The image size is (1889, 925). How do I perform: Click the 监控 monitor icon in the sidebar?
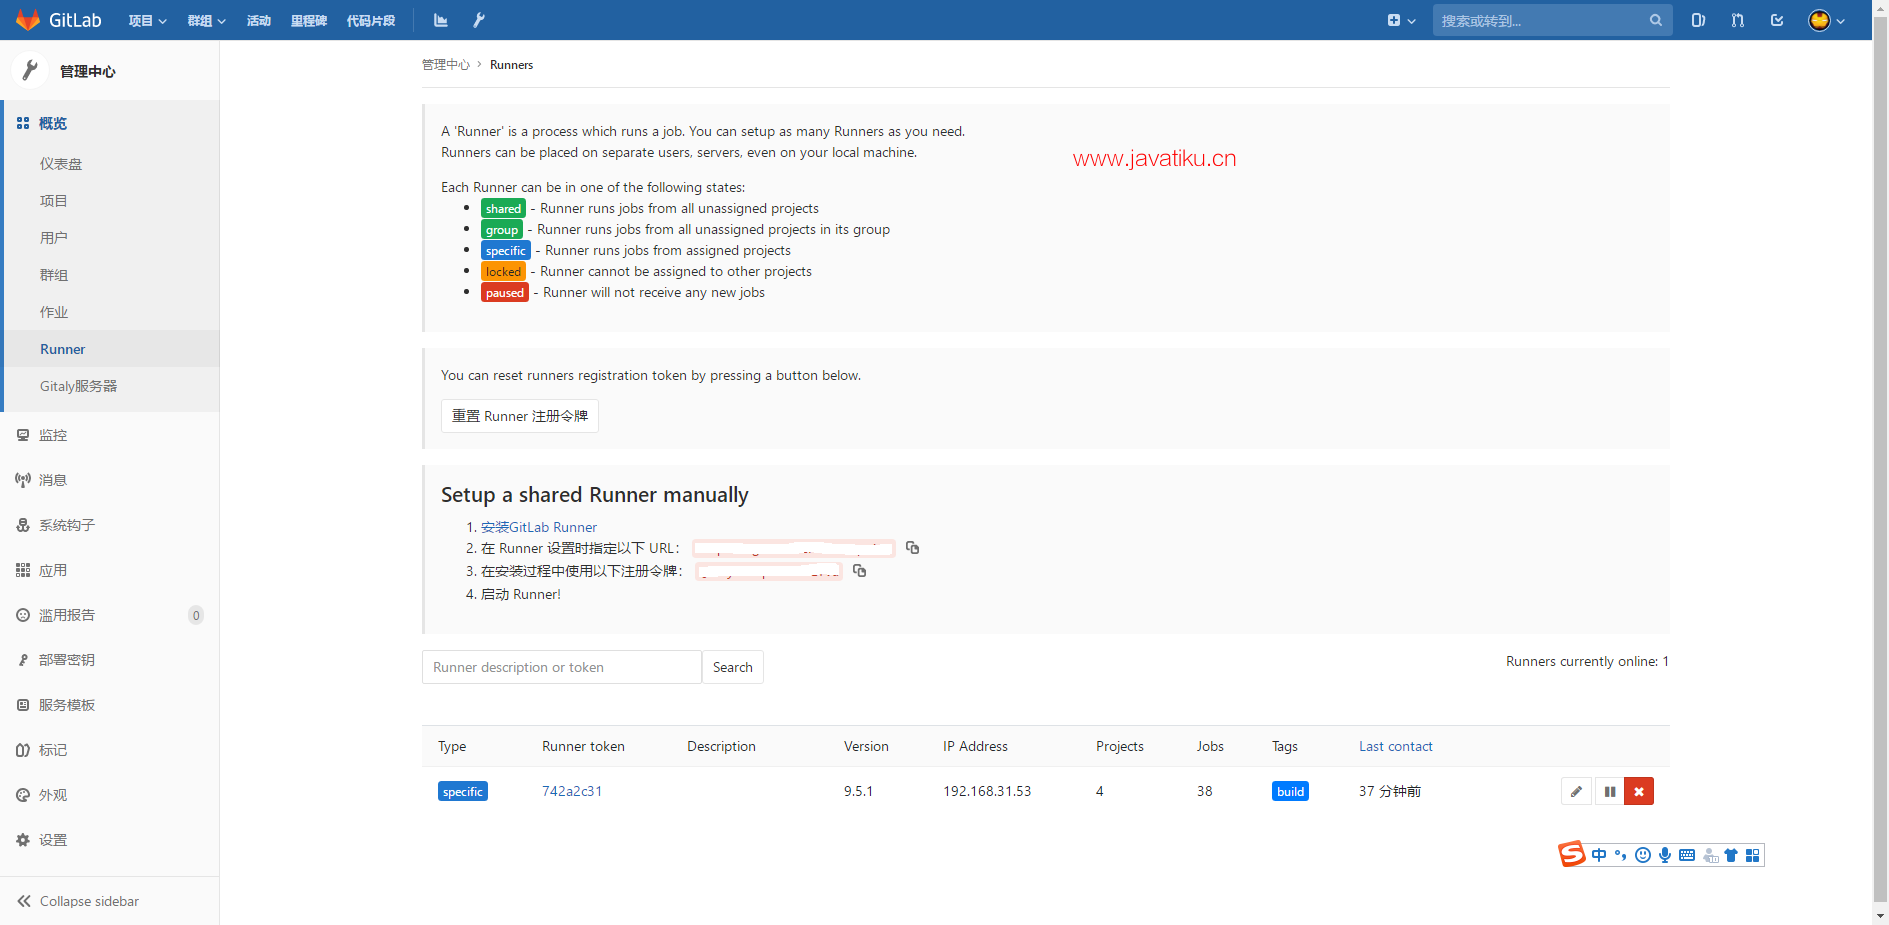23,435
